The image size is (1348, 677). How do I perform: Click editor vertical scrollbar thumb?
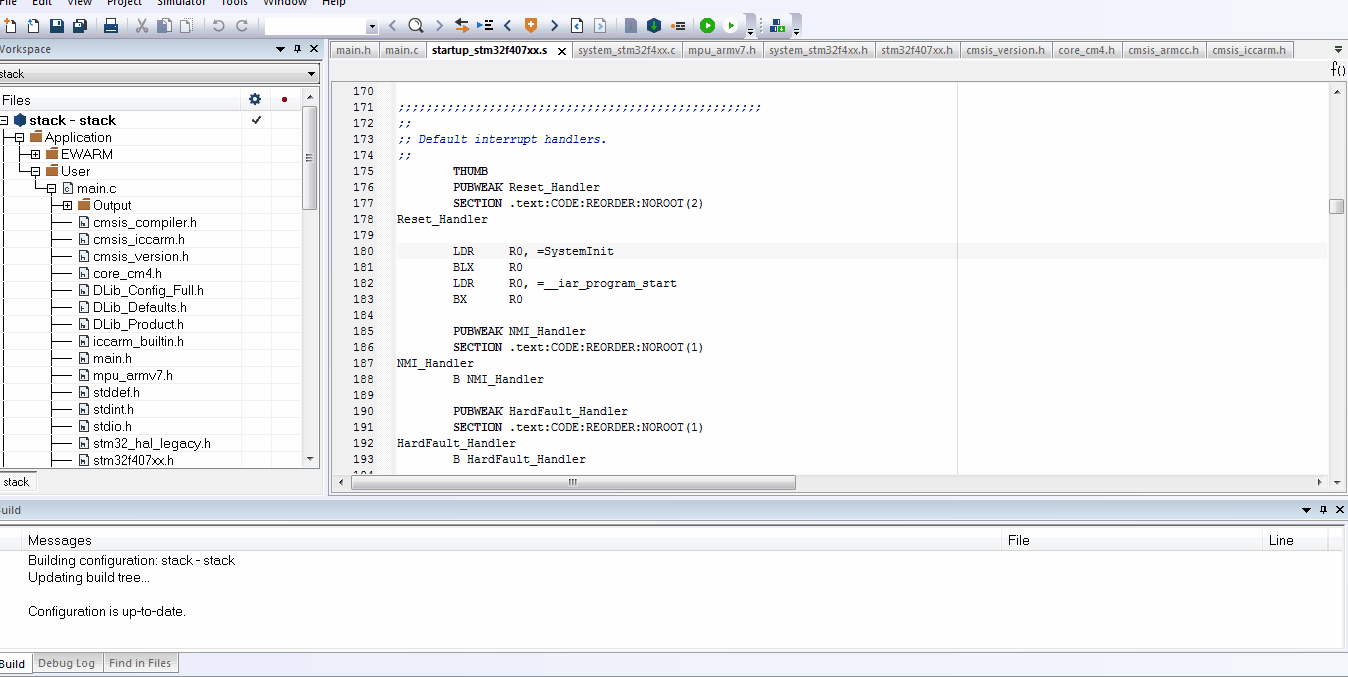(x=1337, y=206)
